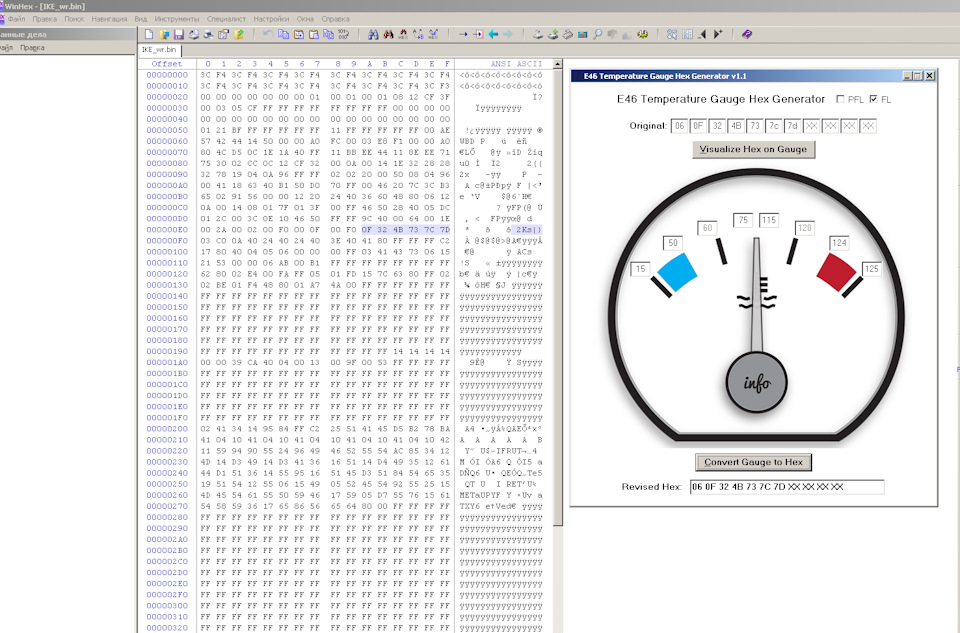Click the gauge value box showing 115
The width and height of the screenshot is (960, 633).
769,220
